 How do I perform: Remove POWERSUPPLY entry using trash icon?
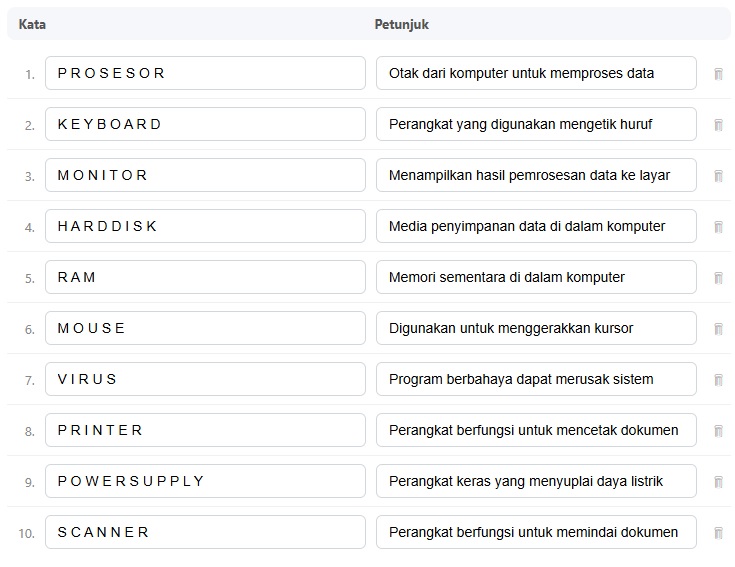[x=718, y=482]
